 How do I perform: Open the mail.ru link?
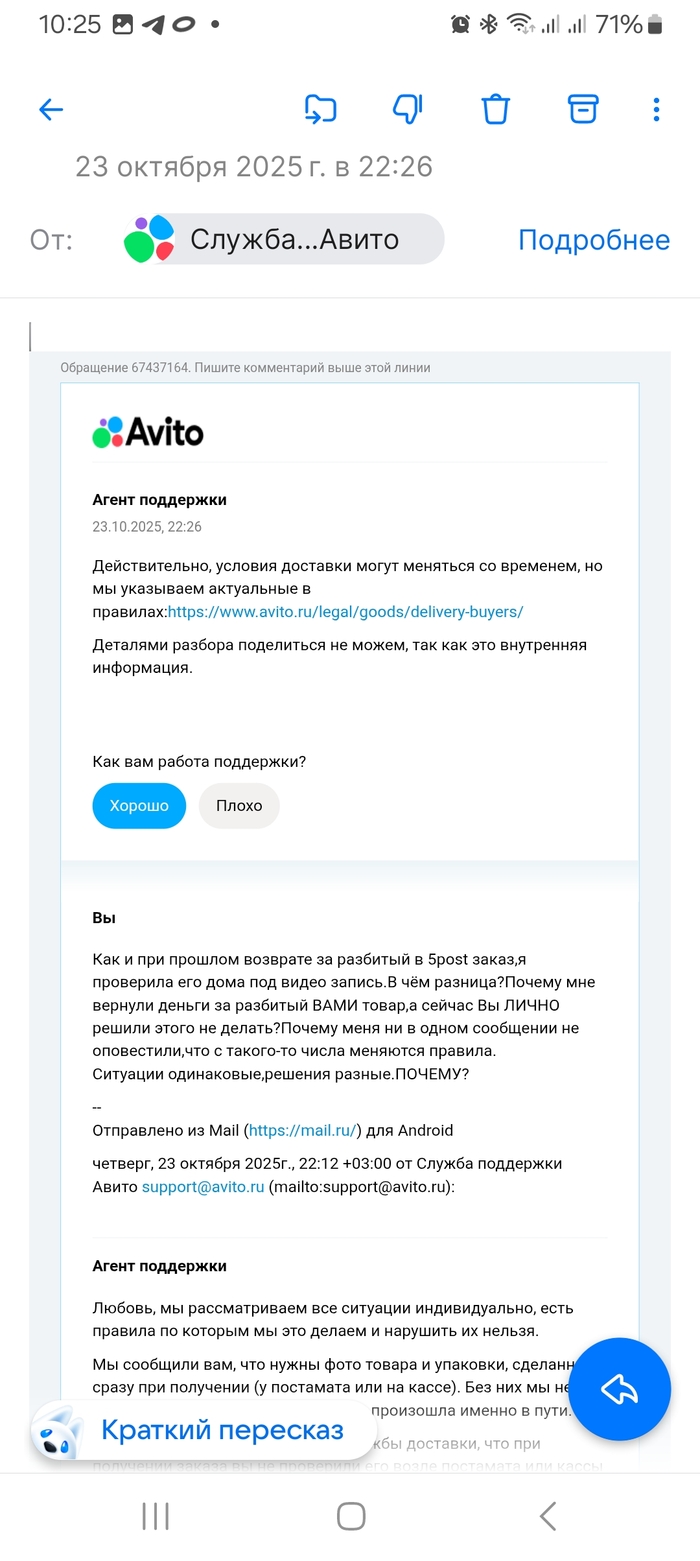pos(302,1131)
